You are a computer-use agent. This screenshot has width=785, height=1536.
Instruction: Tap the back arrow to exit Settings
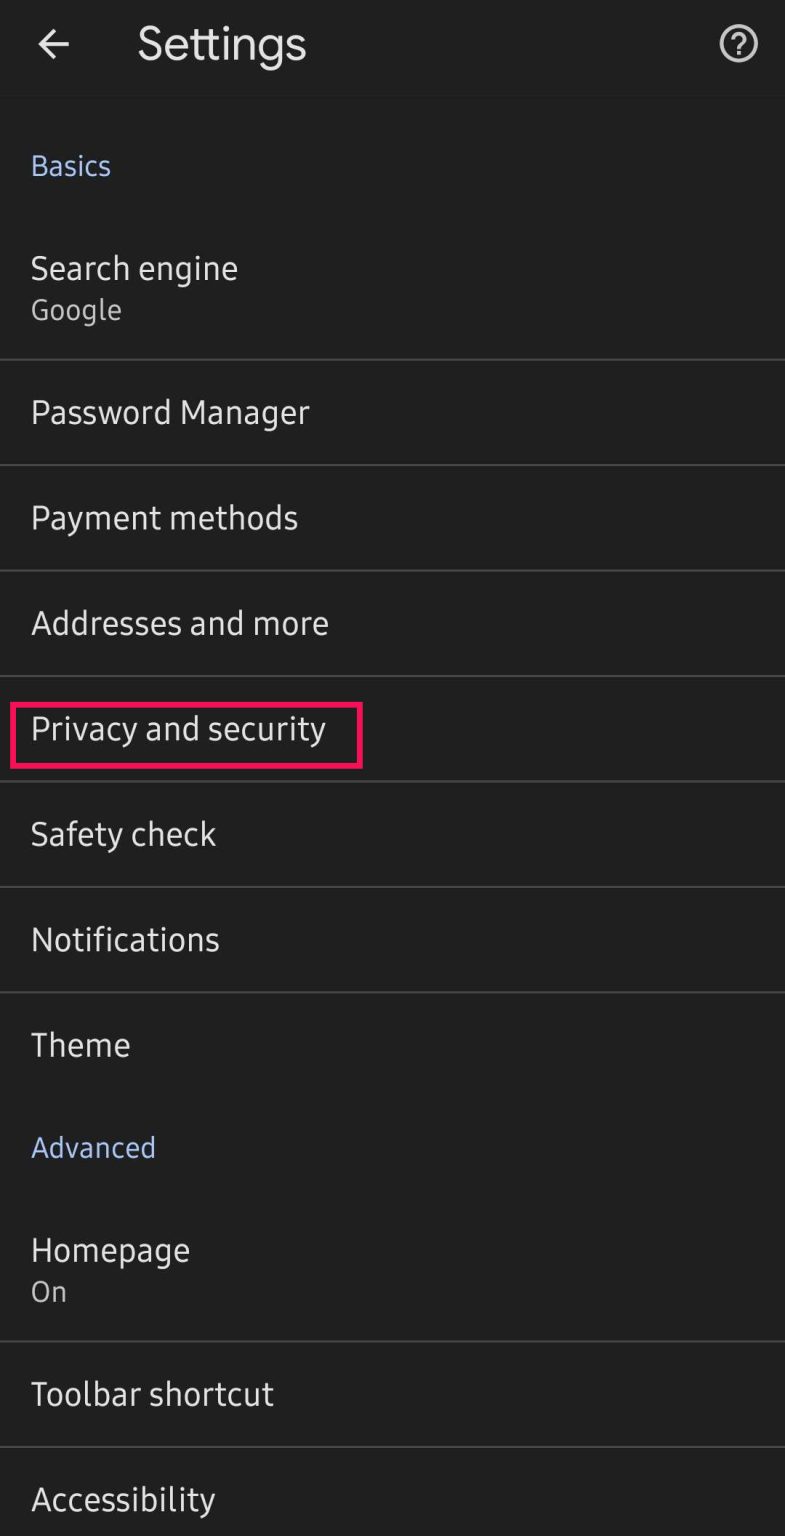click(x=52, y=44)
